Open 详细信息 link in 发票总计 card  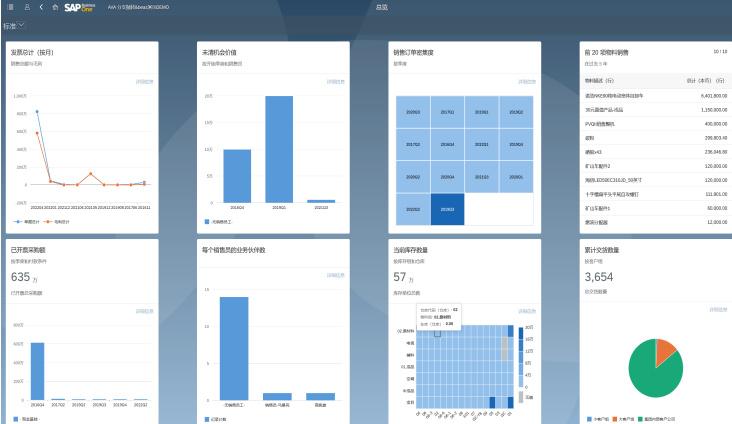point(145,82)
